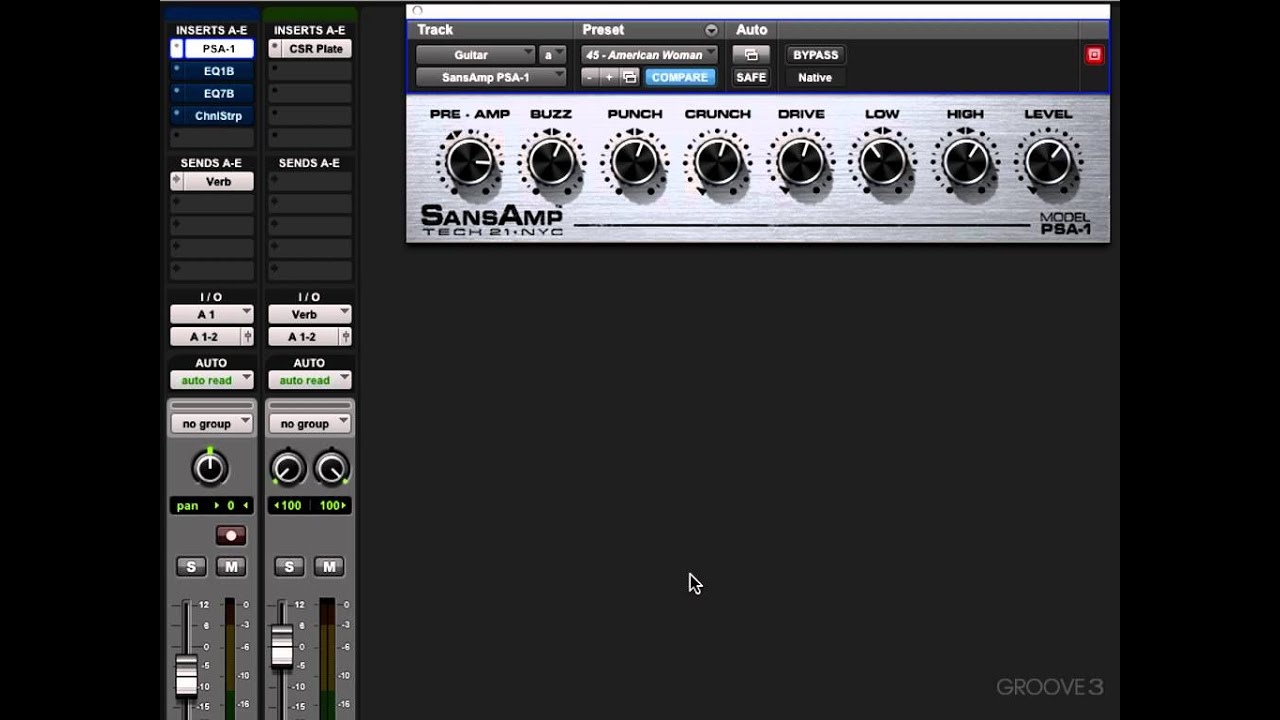The image size is (1280, 720).
Task: Open first track 'no group' selector
Action: pos(211,424)
